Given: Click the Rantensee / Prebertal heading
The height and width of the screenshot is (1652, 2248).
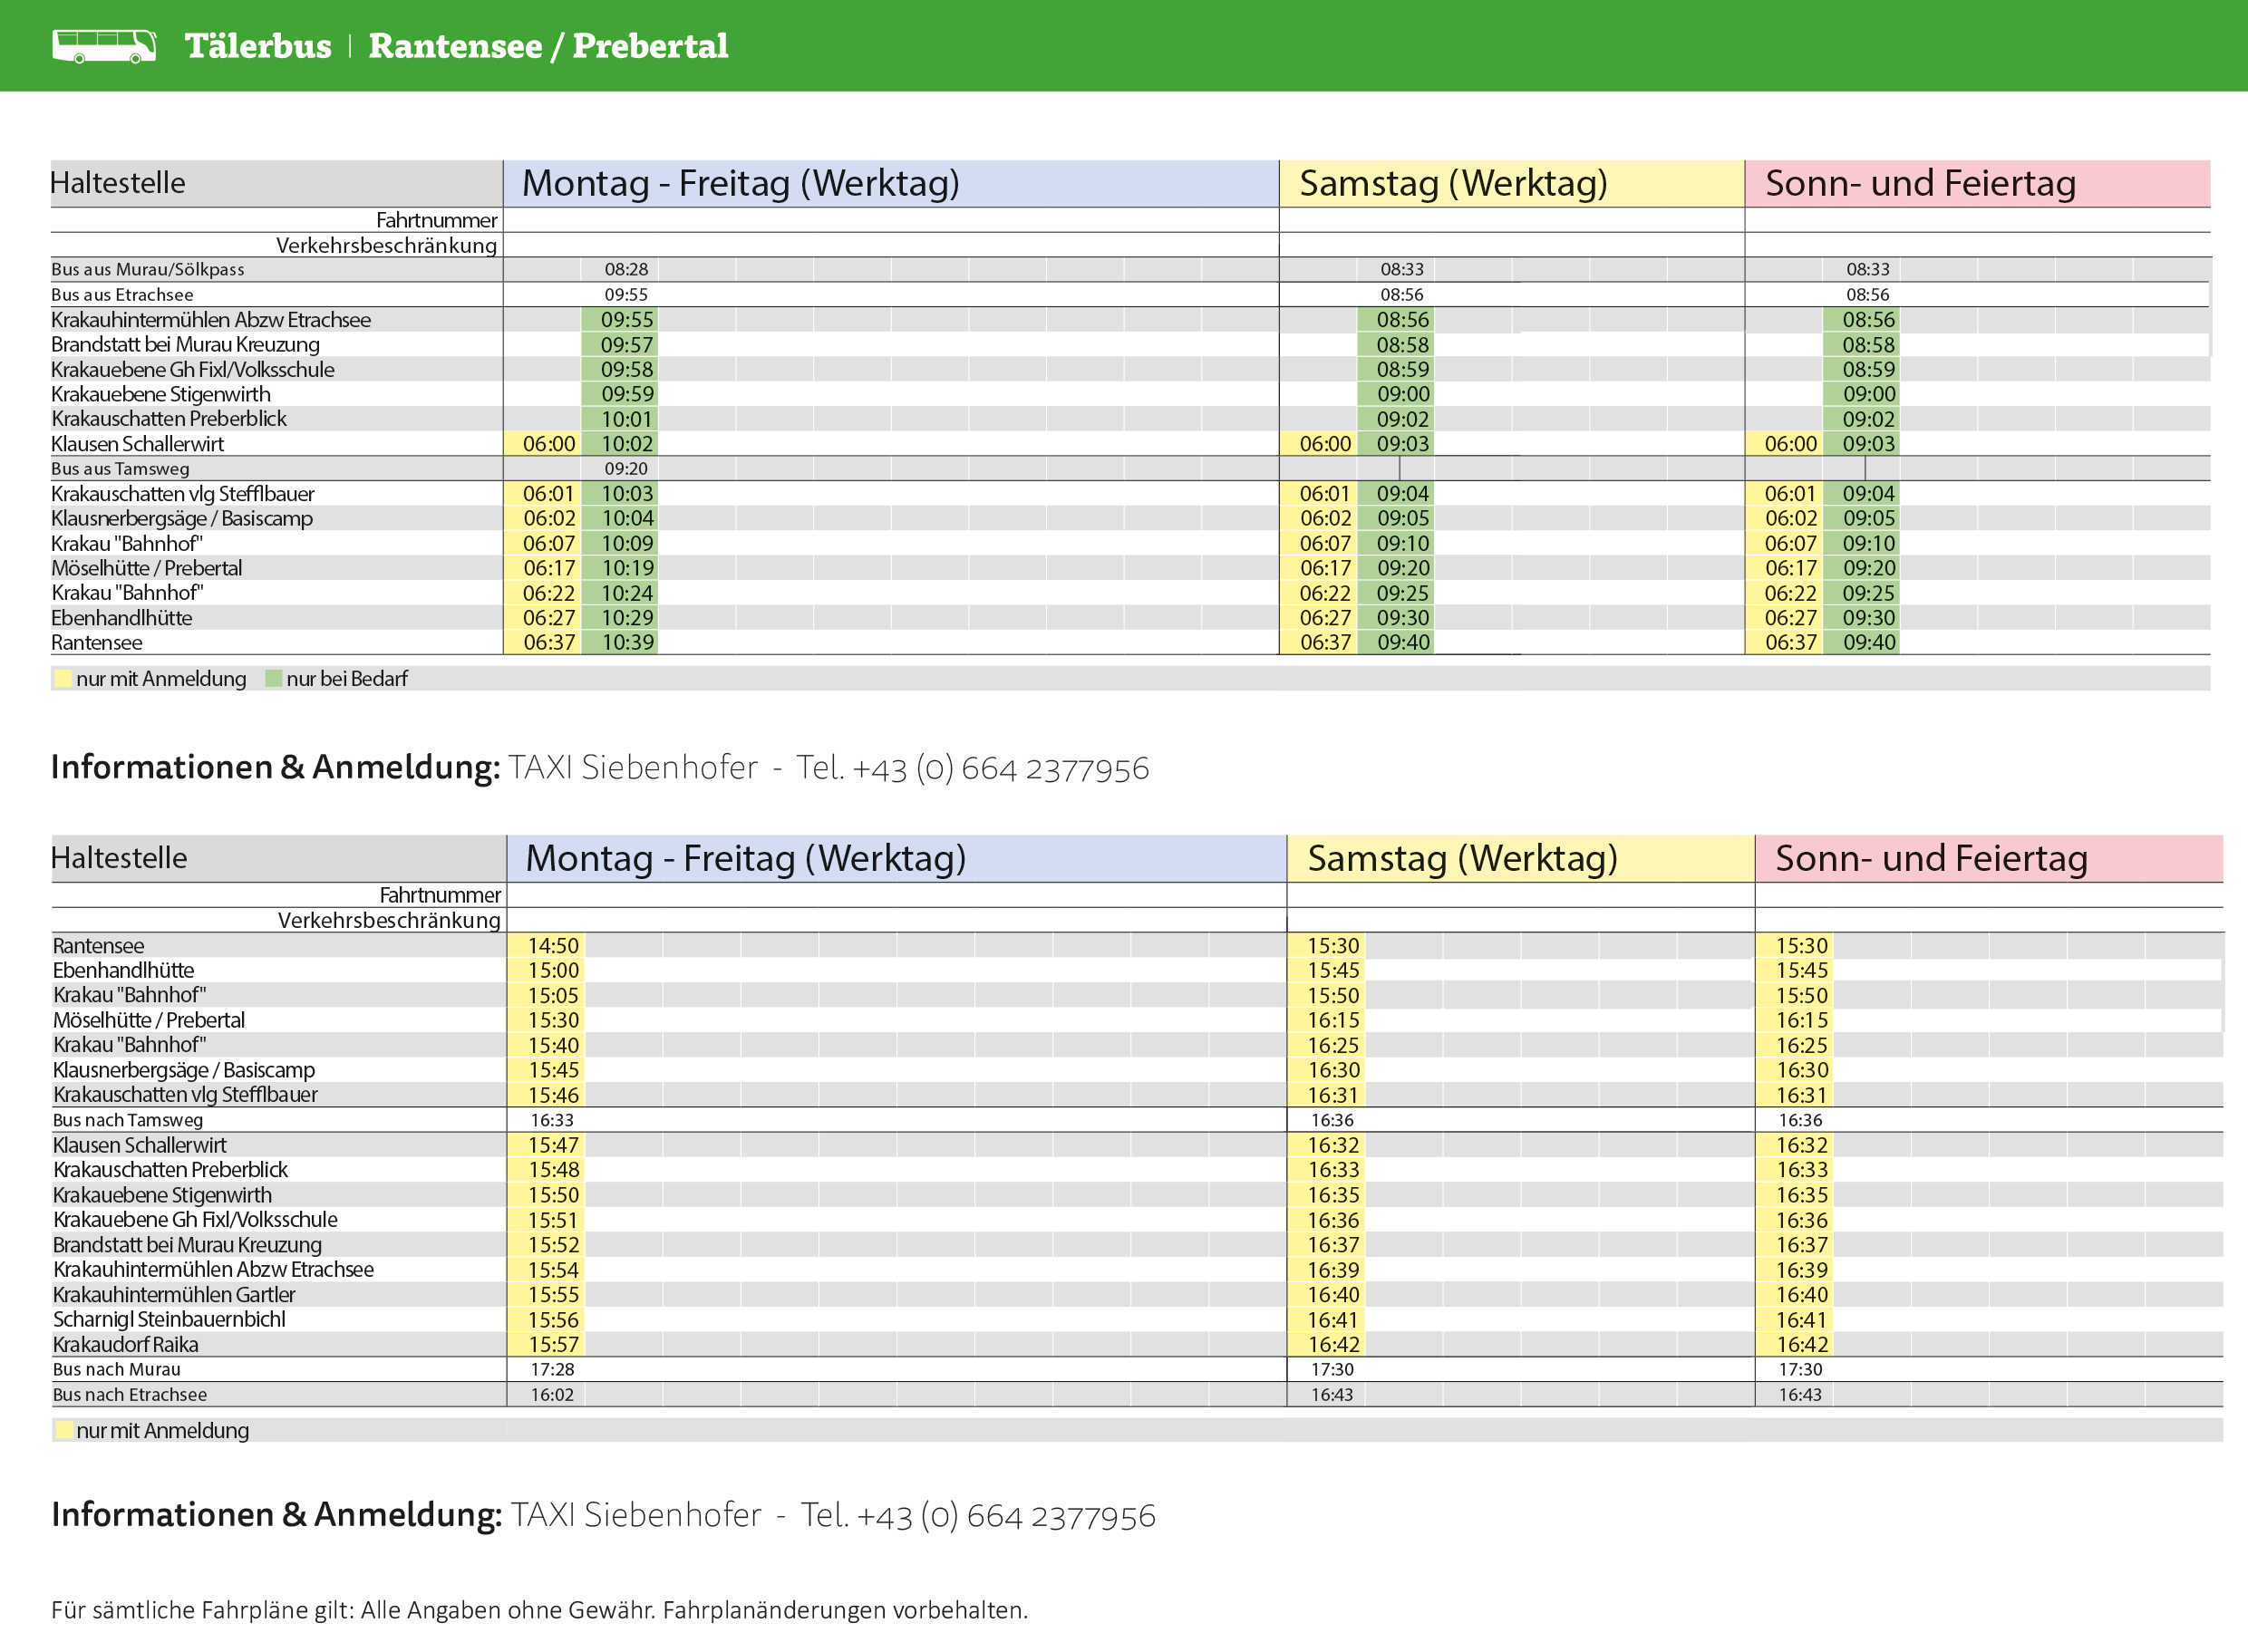Looking at the screenshot, I should pos(548,46).
